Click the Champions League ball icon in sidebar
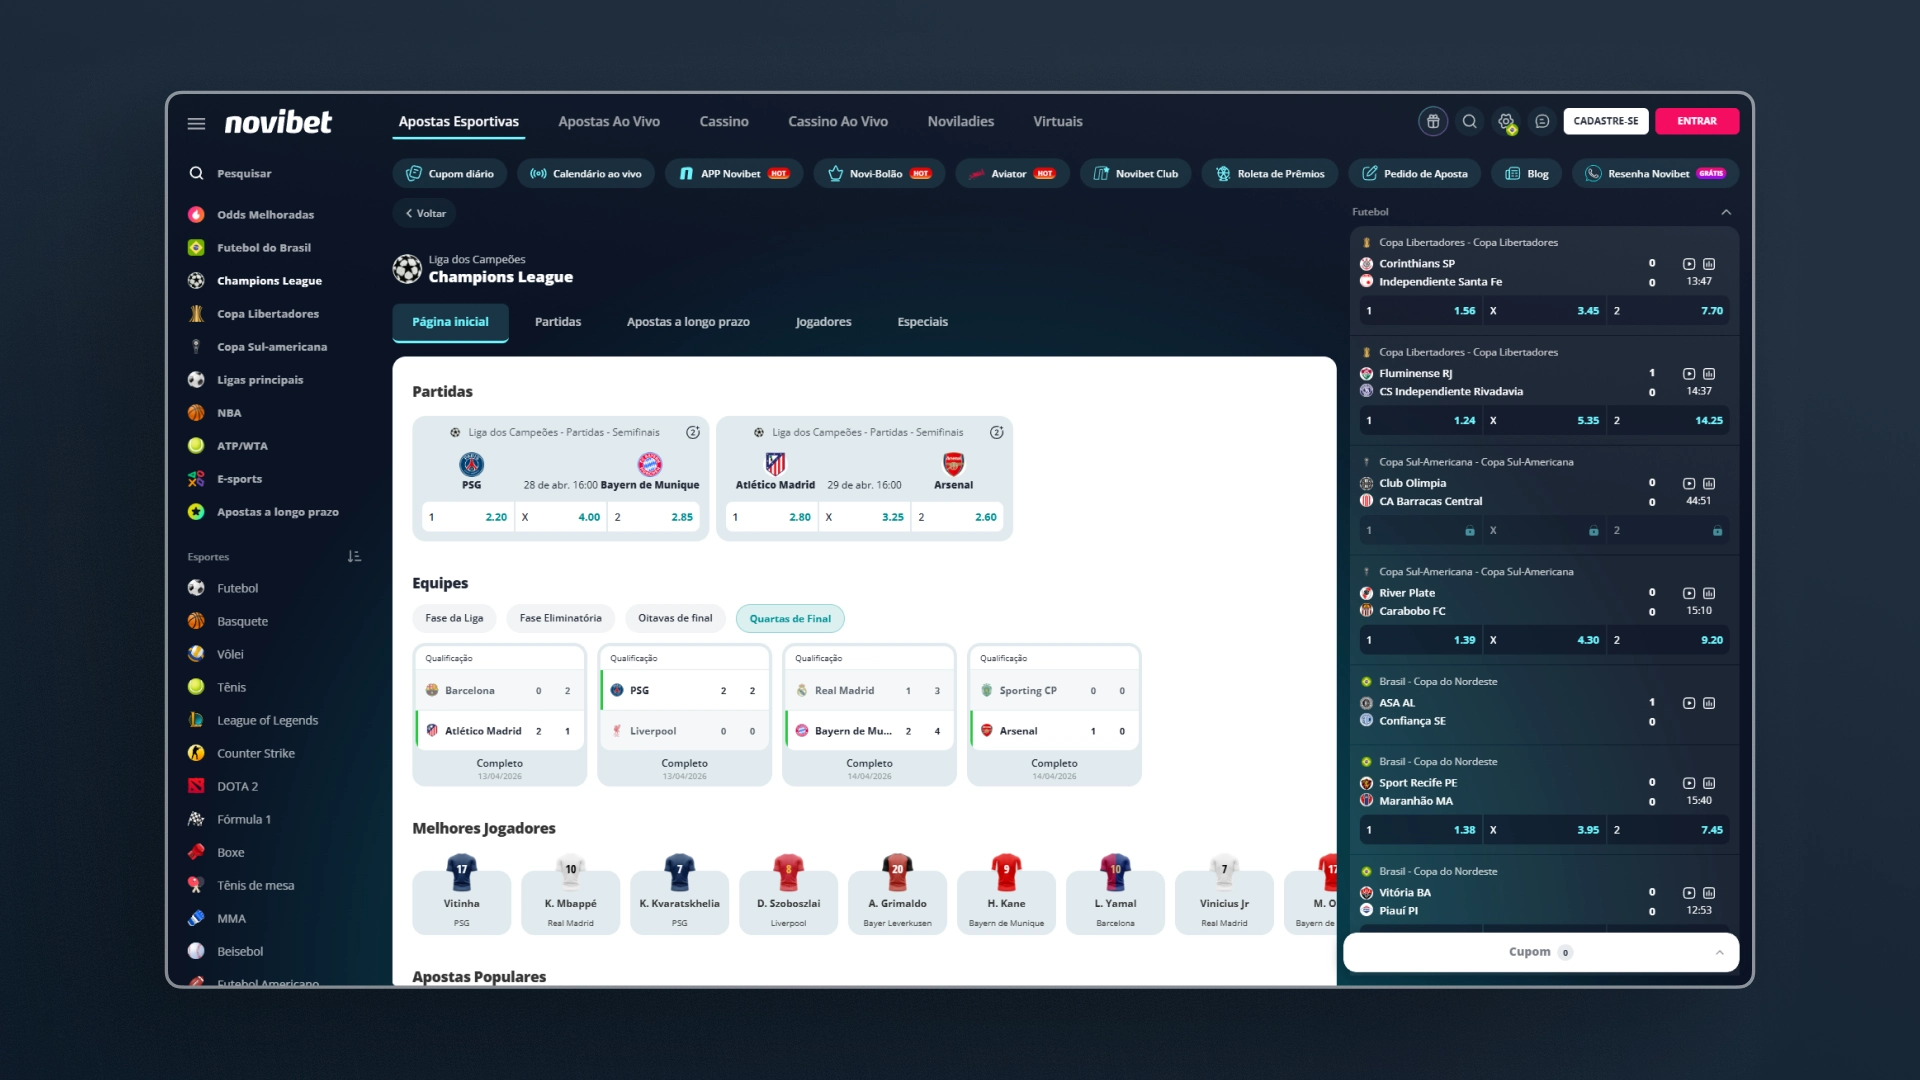1920x1080 pixels. pos(196,281)
